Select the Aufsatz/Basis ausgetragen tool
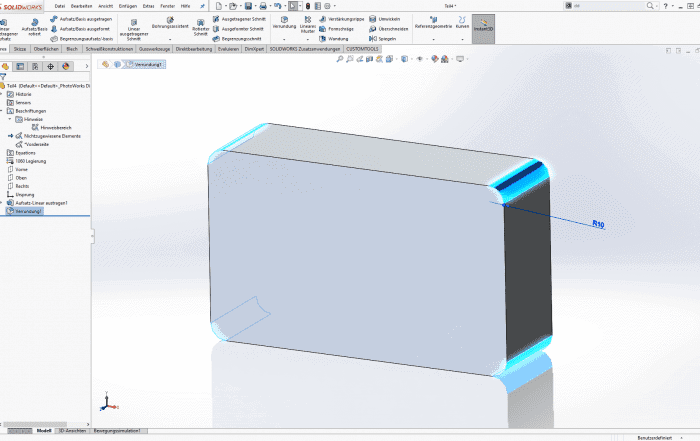 pos(81,19)
